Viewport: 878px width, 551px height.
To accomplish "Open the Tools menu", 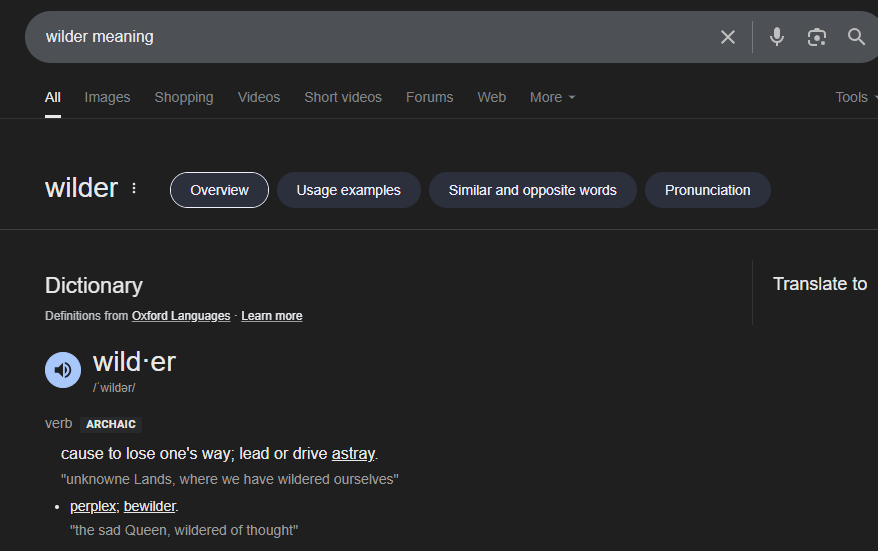I will click(x=856, y=97).
